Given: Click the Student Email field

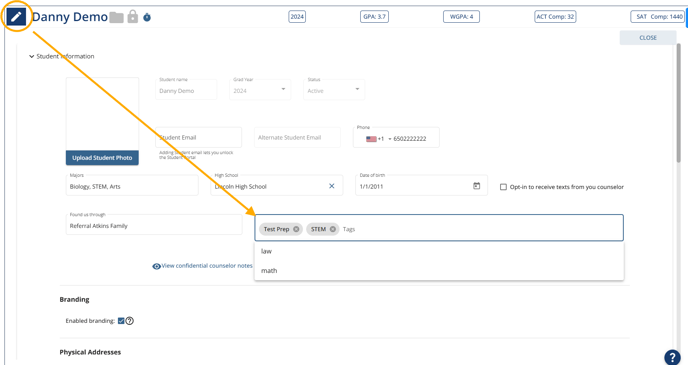Looking at the screenshot, I should coord(198,137).
